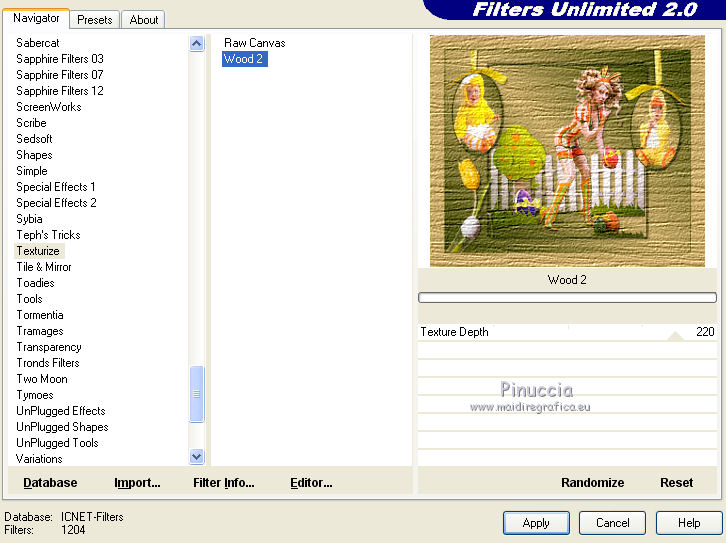
Task: Reset the filter settings
Action: 676,483
